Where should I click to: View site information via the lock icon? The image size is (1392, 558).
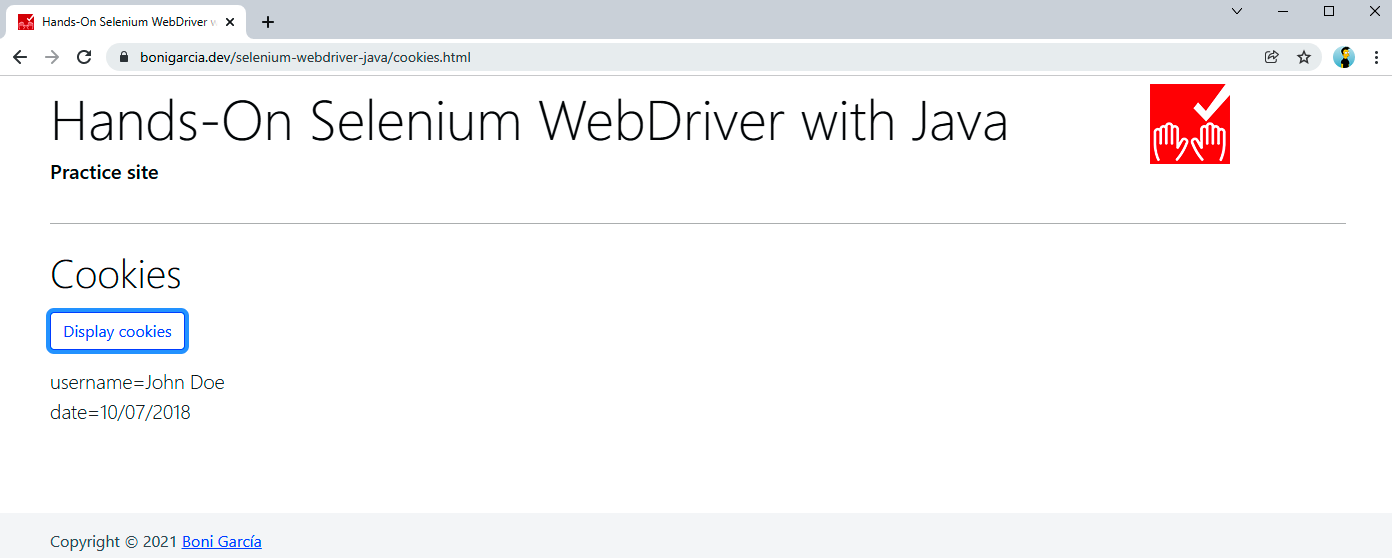coord(125,57)
